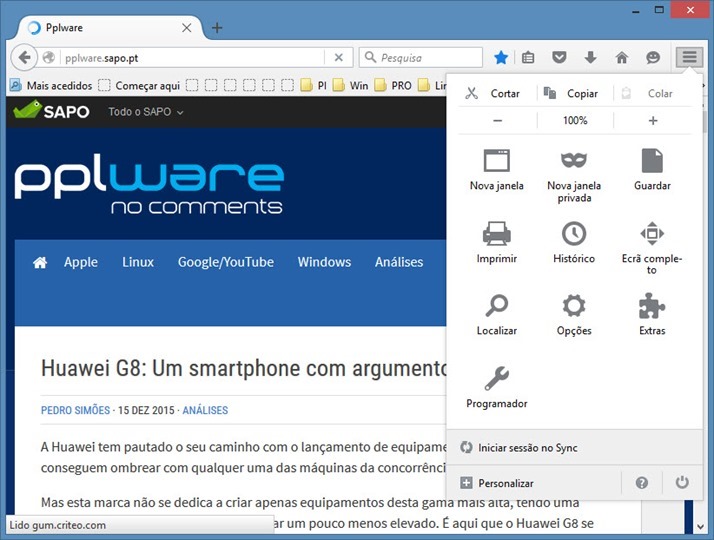Go to home page icon
This screenshot has height=540, width=714.
[622, 57]
